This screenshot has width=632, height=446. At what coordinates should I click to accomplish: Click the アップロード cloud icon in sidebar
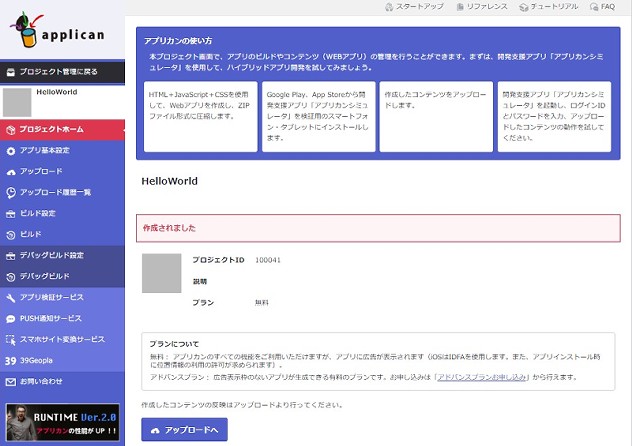click(11, 172)
